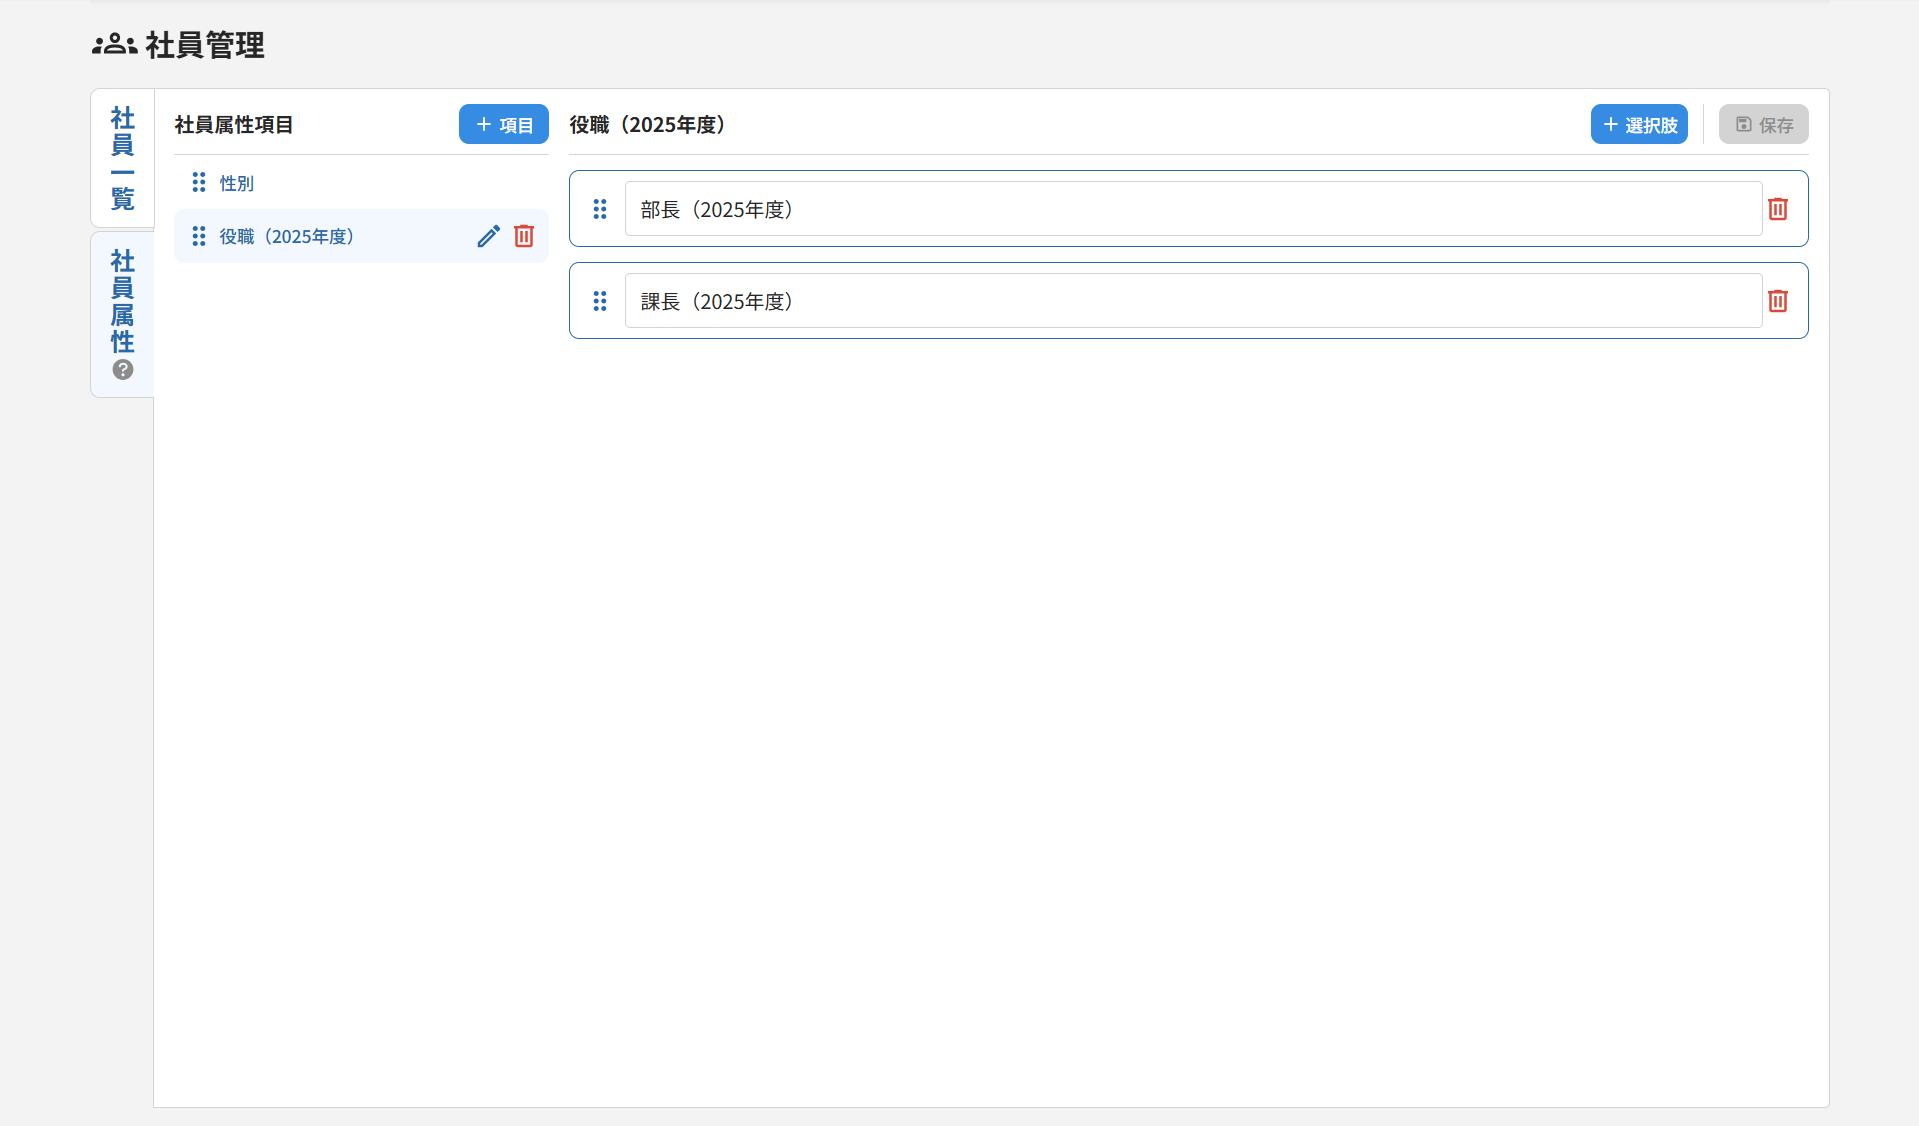This screenshot has height=1126, width=1919.
Task: Click the save disk icon on 保存 button
Action: pyautogui.click(x=1743, y=124)
